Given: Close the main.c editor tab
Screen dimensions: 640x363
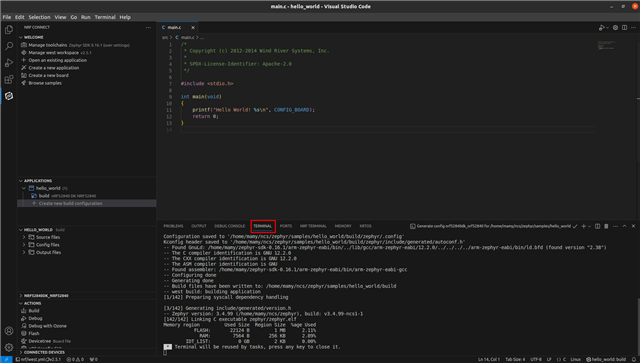Looking at the screenshot, I should tap(193, 28).
